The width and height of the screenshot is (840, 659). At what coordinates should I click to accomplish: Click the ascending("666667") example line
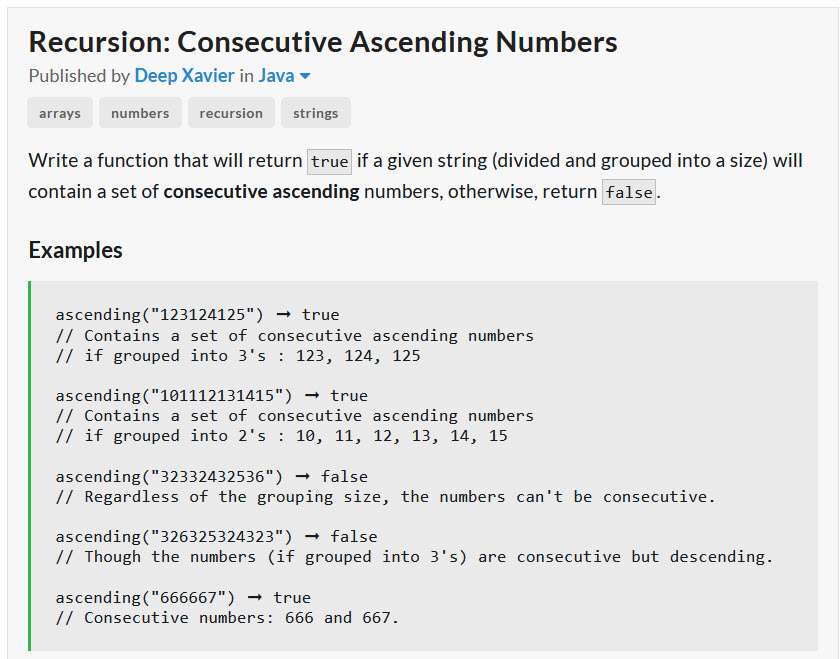[183, 597]
